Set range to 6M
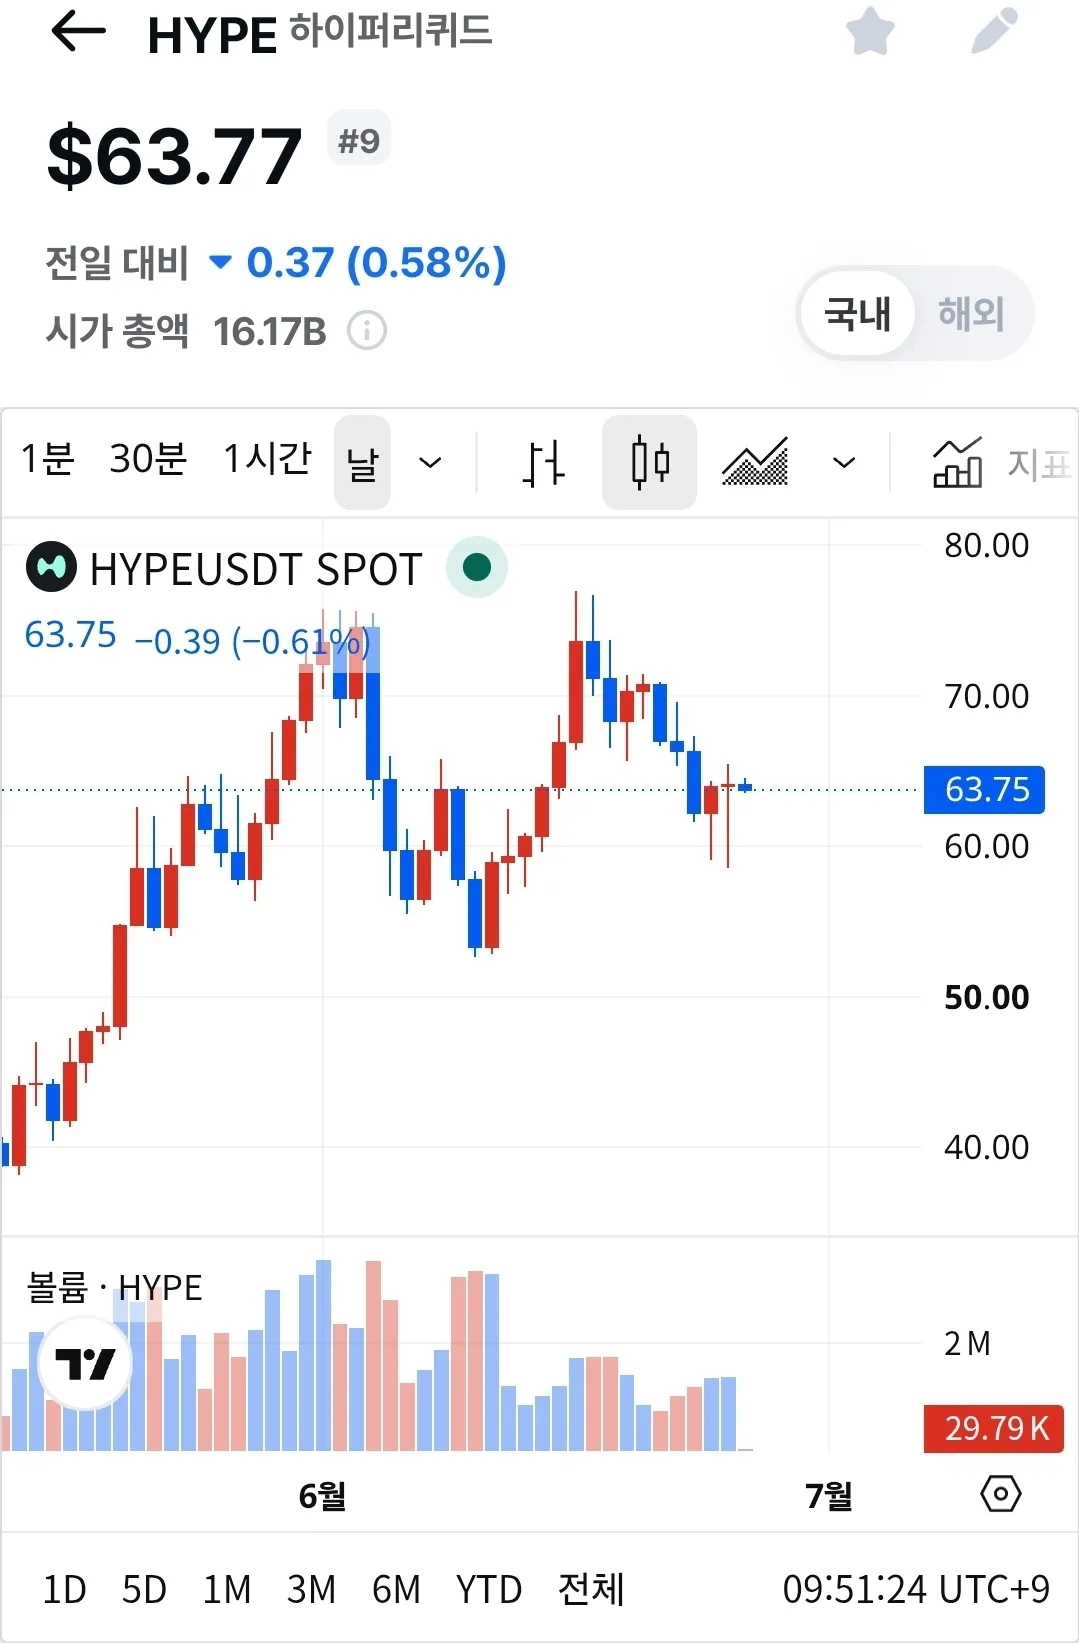Image resolution: width=1079 pixels, height=1643 pixels. tap(396, 1589)
